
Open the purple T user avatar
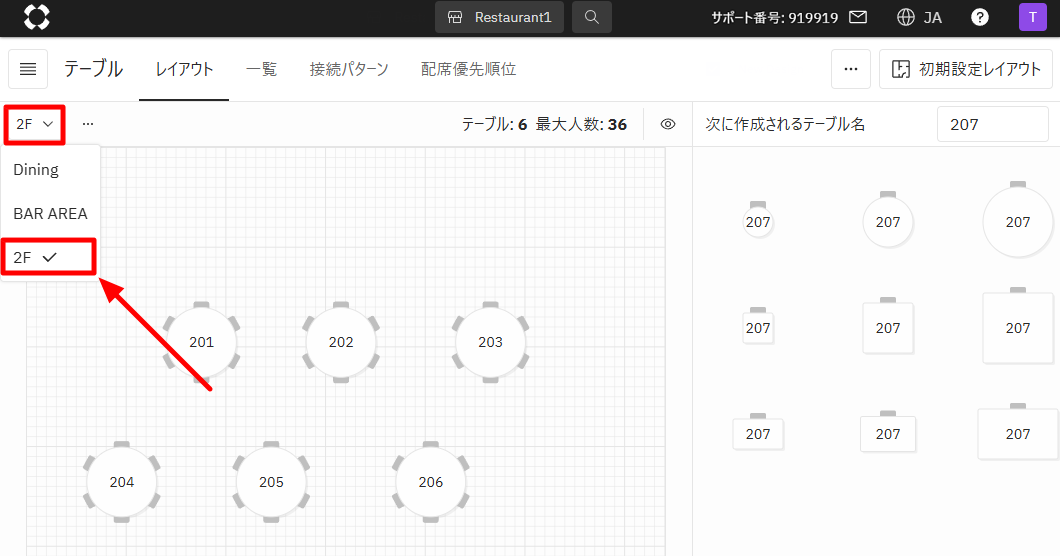1032,17
